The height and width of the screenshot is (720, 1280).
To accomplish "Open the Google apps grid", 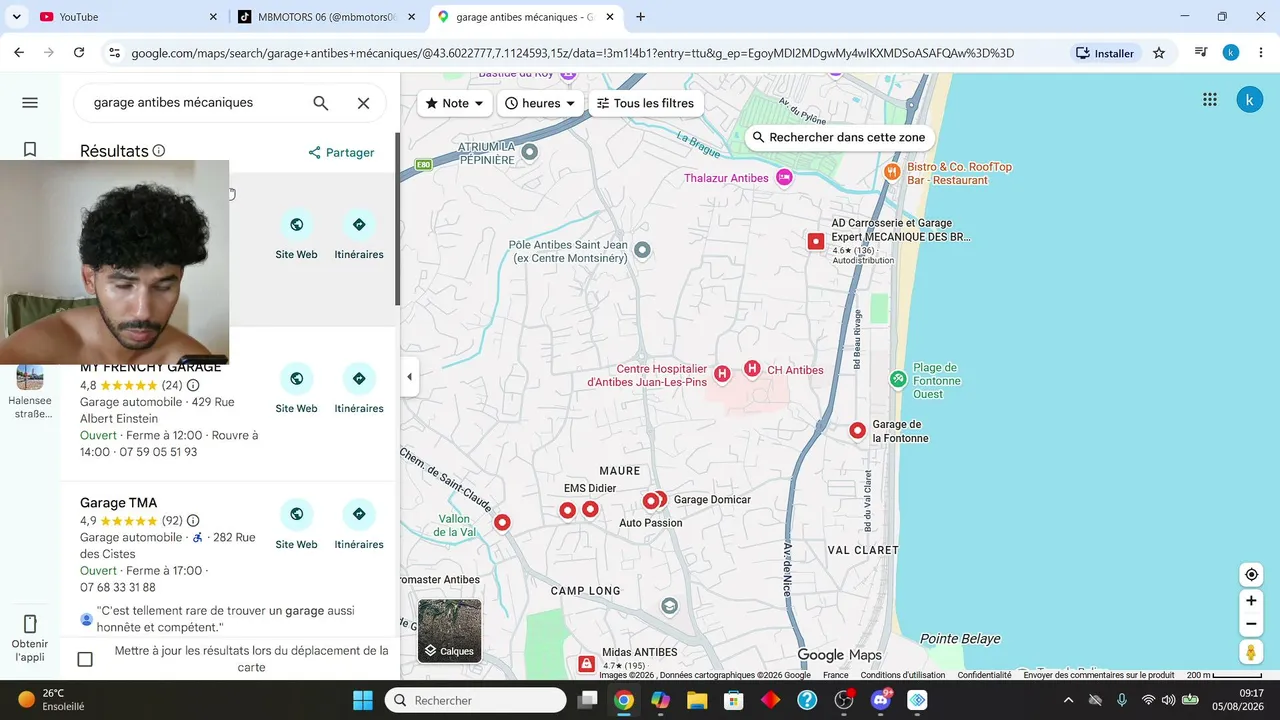I will click(x=1210, y=100).
